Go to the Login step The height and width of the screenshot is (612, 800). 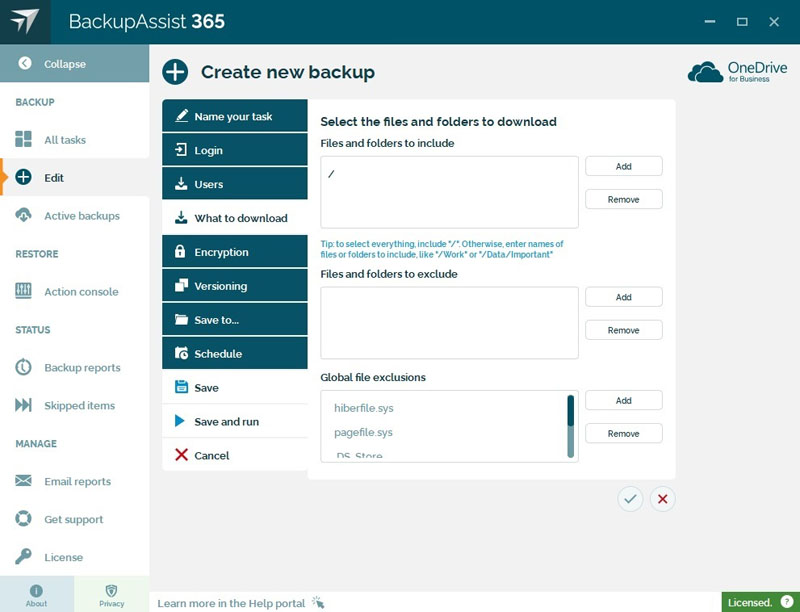tap(235, 150)
